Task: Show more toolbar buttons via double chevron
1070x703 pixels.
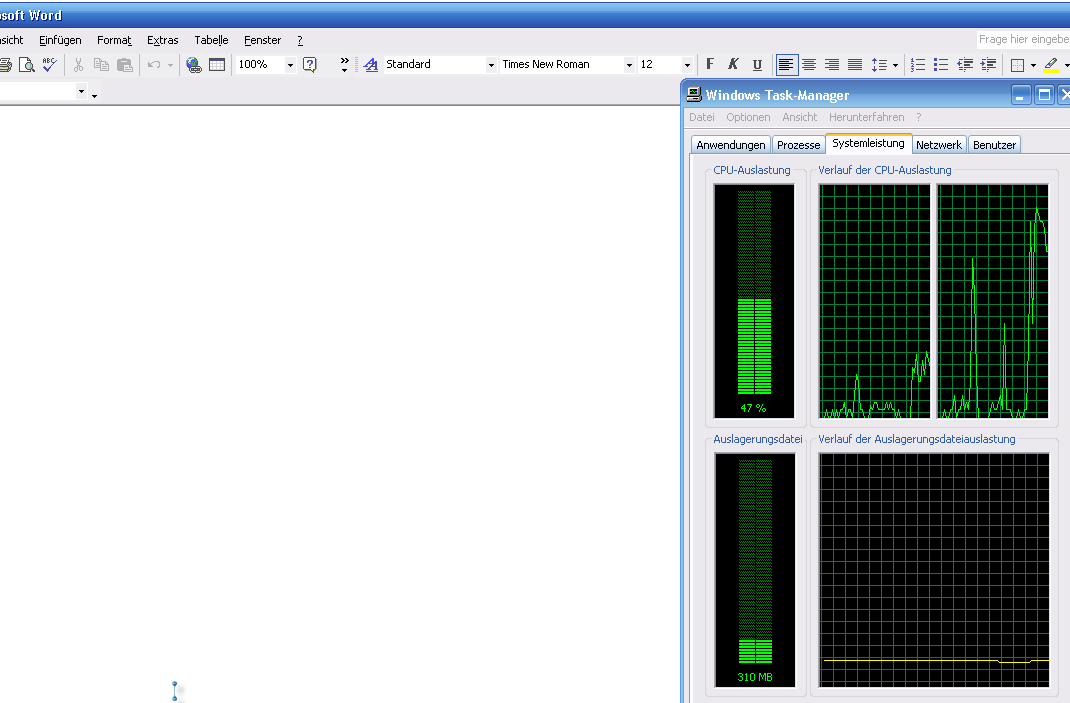Action: coord(345,64)
